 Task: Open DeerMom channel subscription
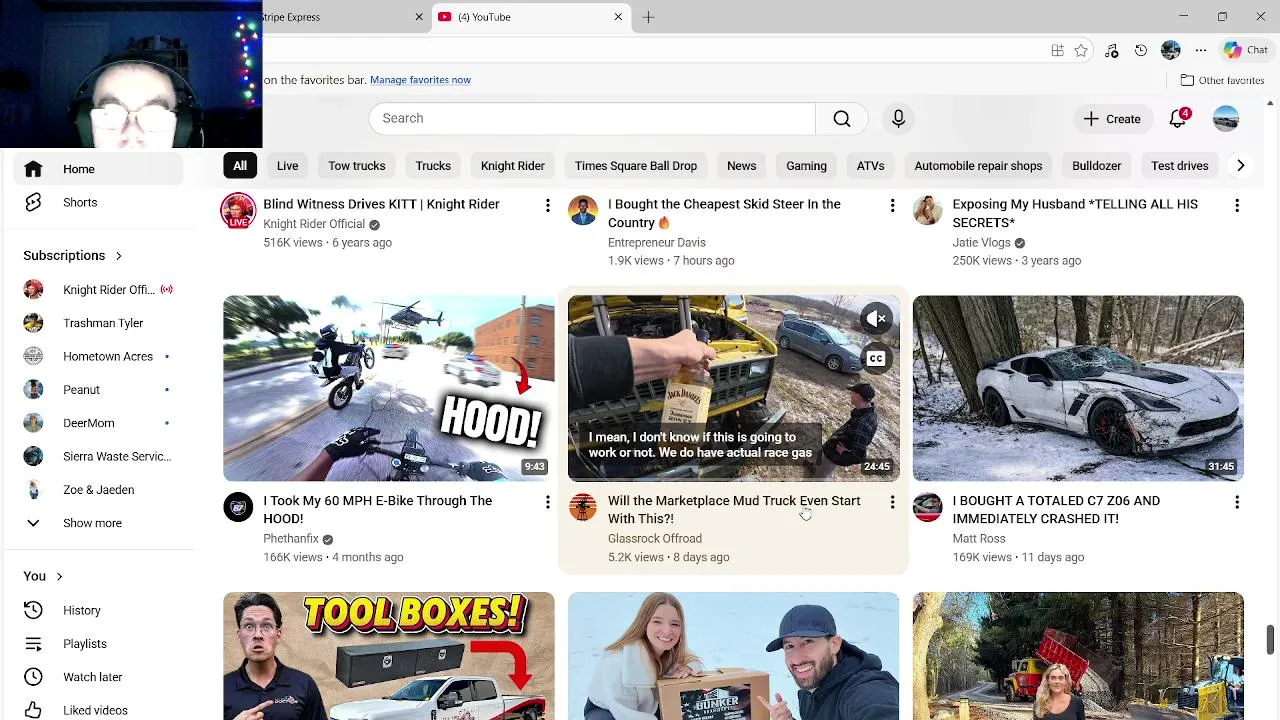98,423
